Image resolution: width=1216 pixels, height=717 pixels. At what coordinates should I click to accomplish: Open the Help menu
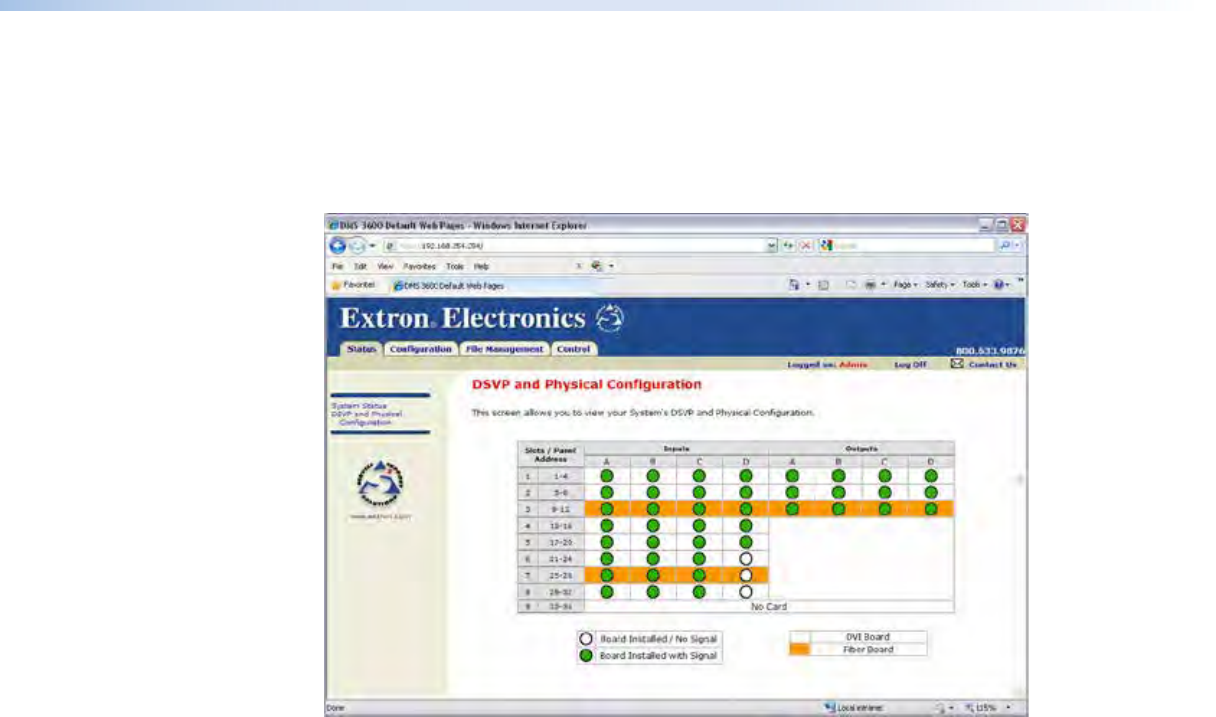(481, 267)
